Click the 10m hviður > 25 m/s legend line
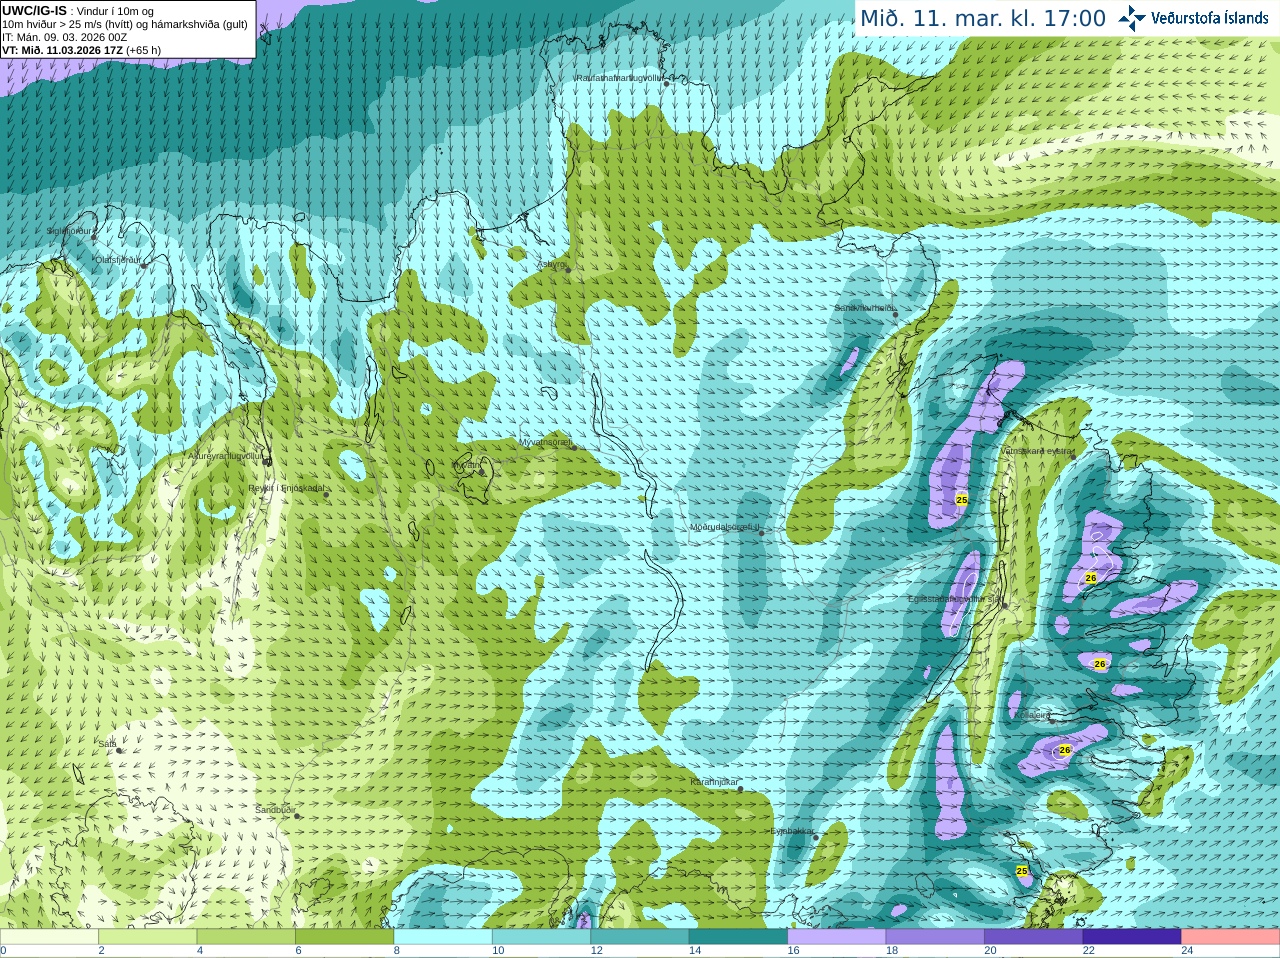The width and height of the screenshot is (1280, 958). tap(125, 24)
